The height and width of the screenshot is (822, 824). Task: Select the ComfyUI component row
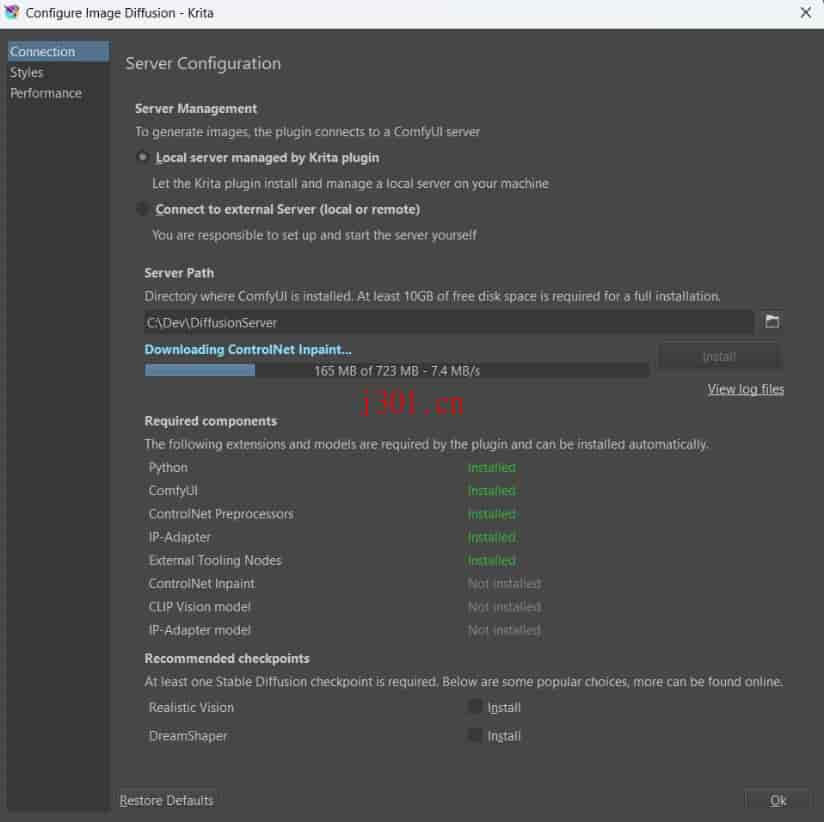[332, 490]
